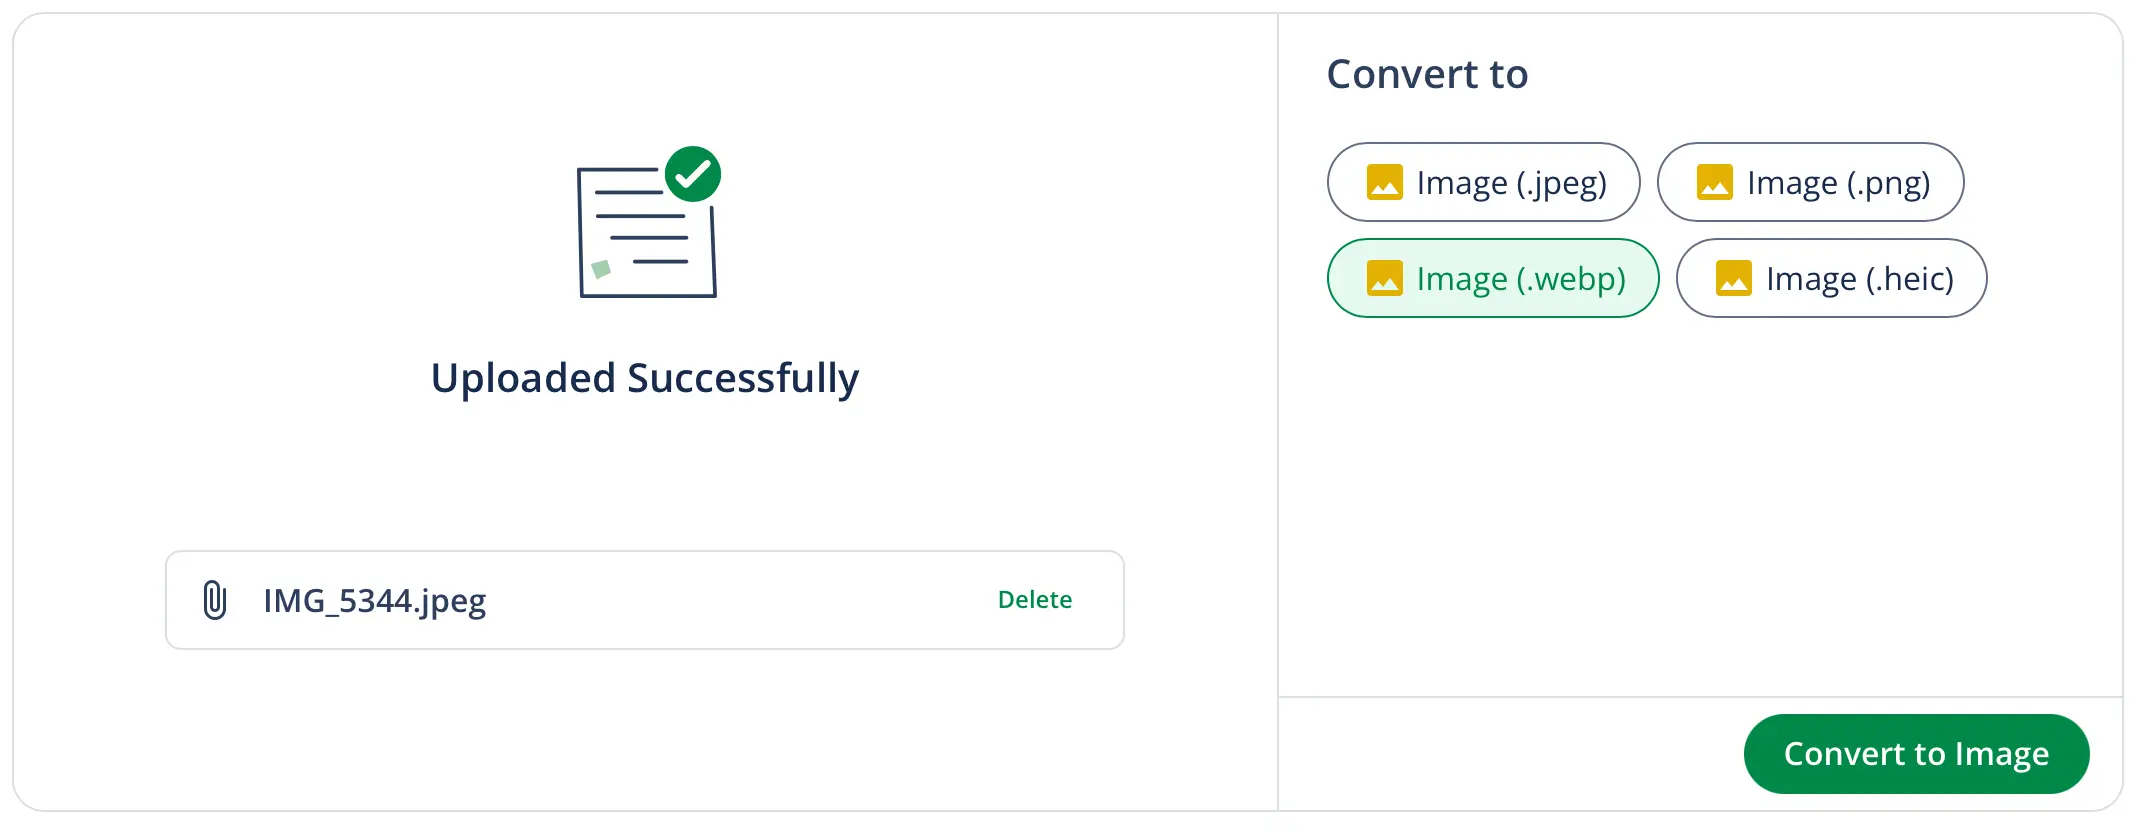This screenshot has height=832, width=2154.
Task: Select Image (.heic) as the output format
Action: [1830, 278]
